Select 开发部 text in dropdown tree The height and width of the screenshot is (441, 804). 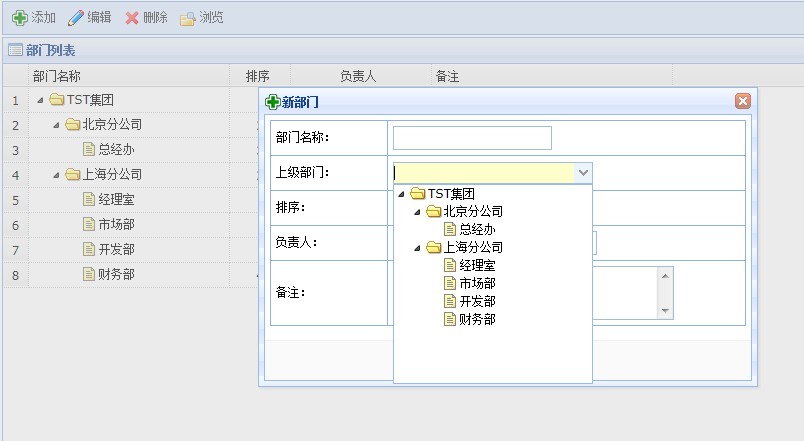click(477, 301)
